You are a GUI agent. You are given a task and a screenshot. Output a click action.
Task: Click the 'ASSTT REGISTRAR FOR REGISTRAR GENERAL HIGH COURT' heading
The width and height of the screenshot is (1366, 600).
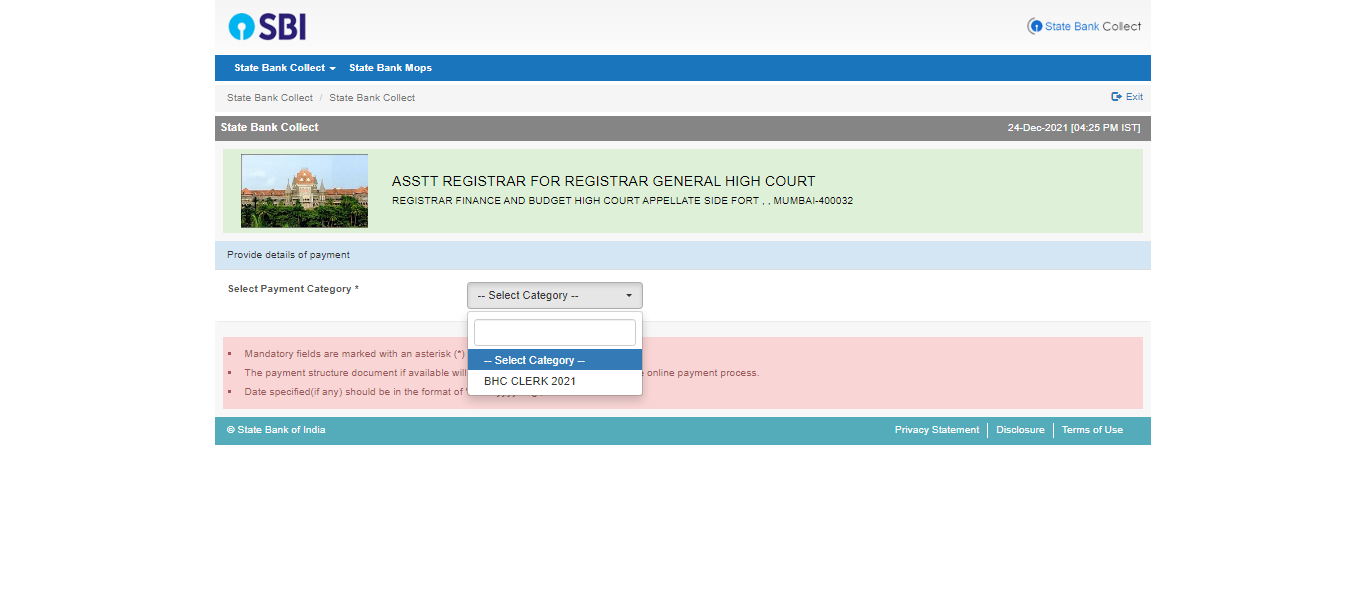[x=604, y=181]
